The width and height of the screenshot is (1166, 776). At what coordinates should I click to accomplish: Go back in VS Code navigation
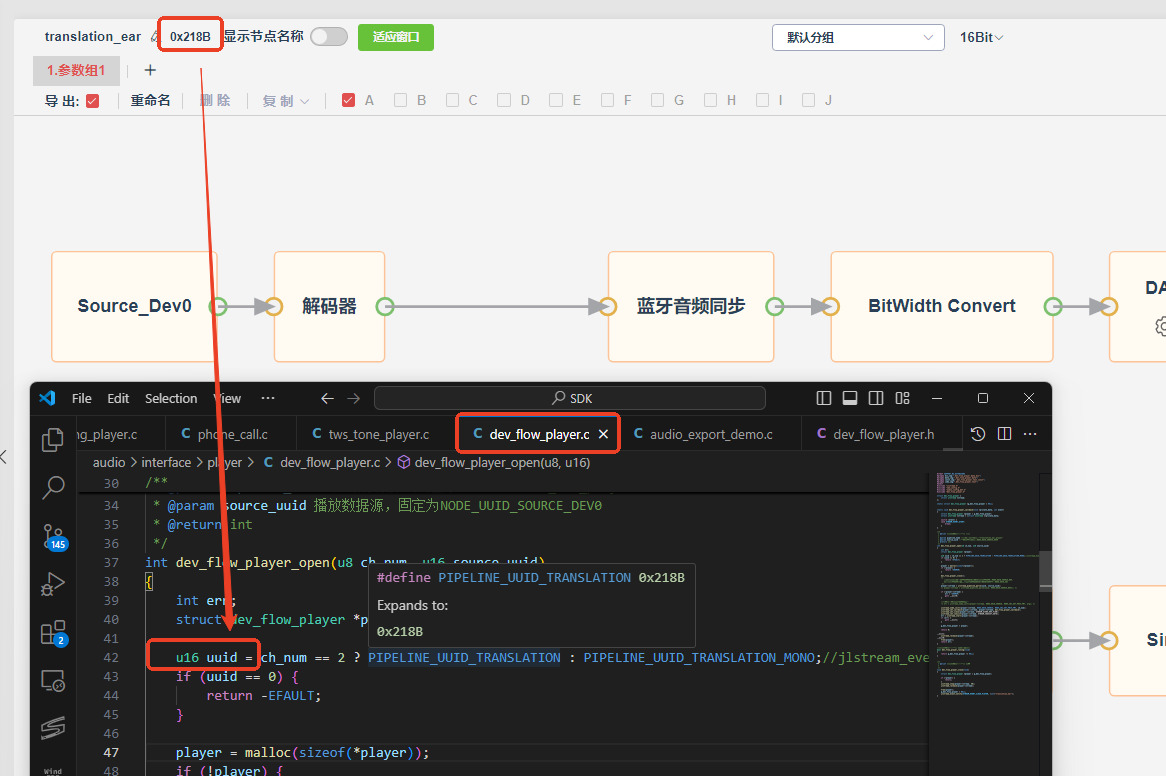327,398
